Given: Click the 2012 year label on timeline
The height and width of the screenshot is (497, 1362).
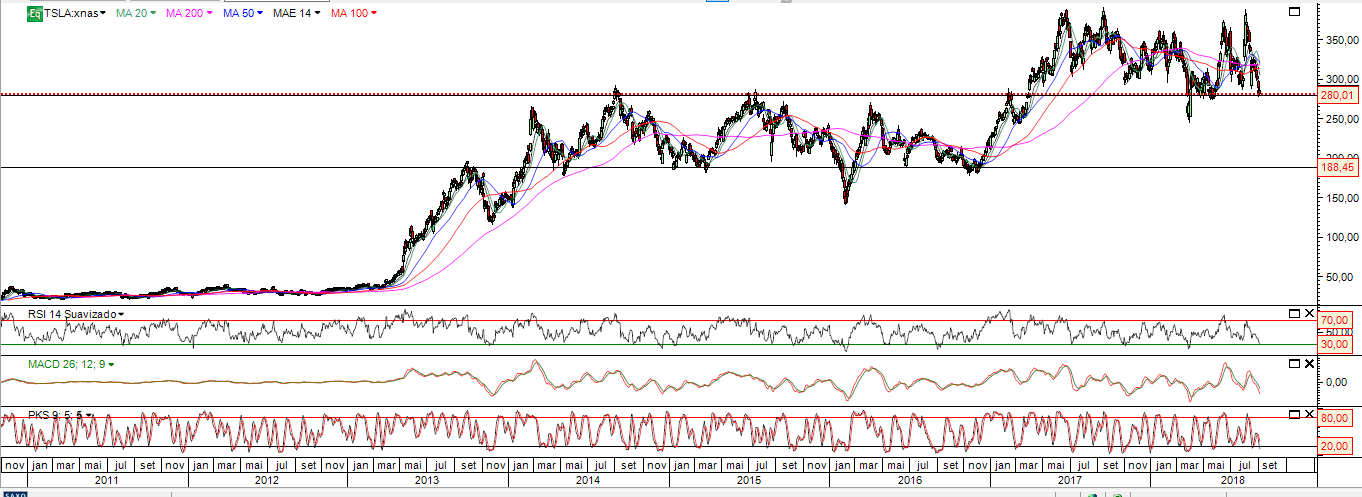Looking at the screenshot, I should tap(267, 480).
